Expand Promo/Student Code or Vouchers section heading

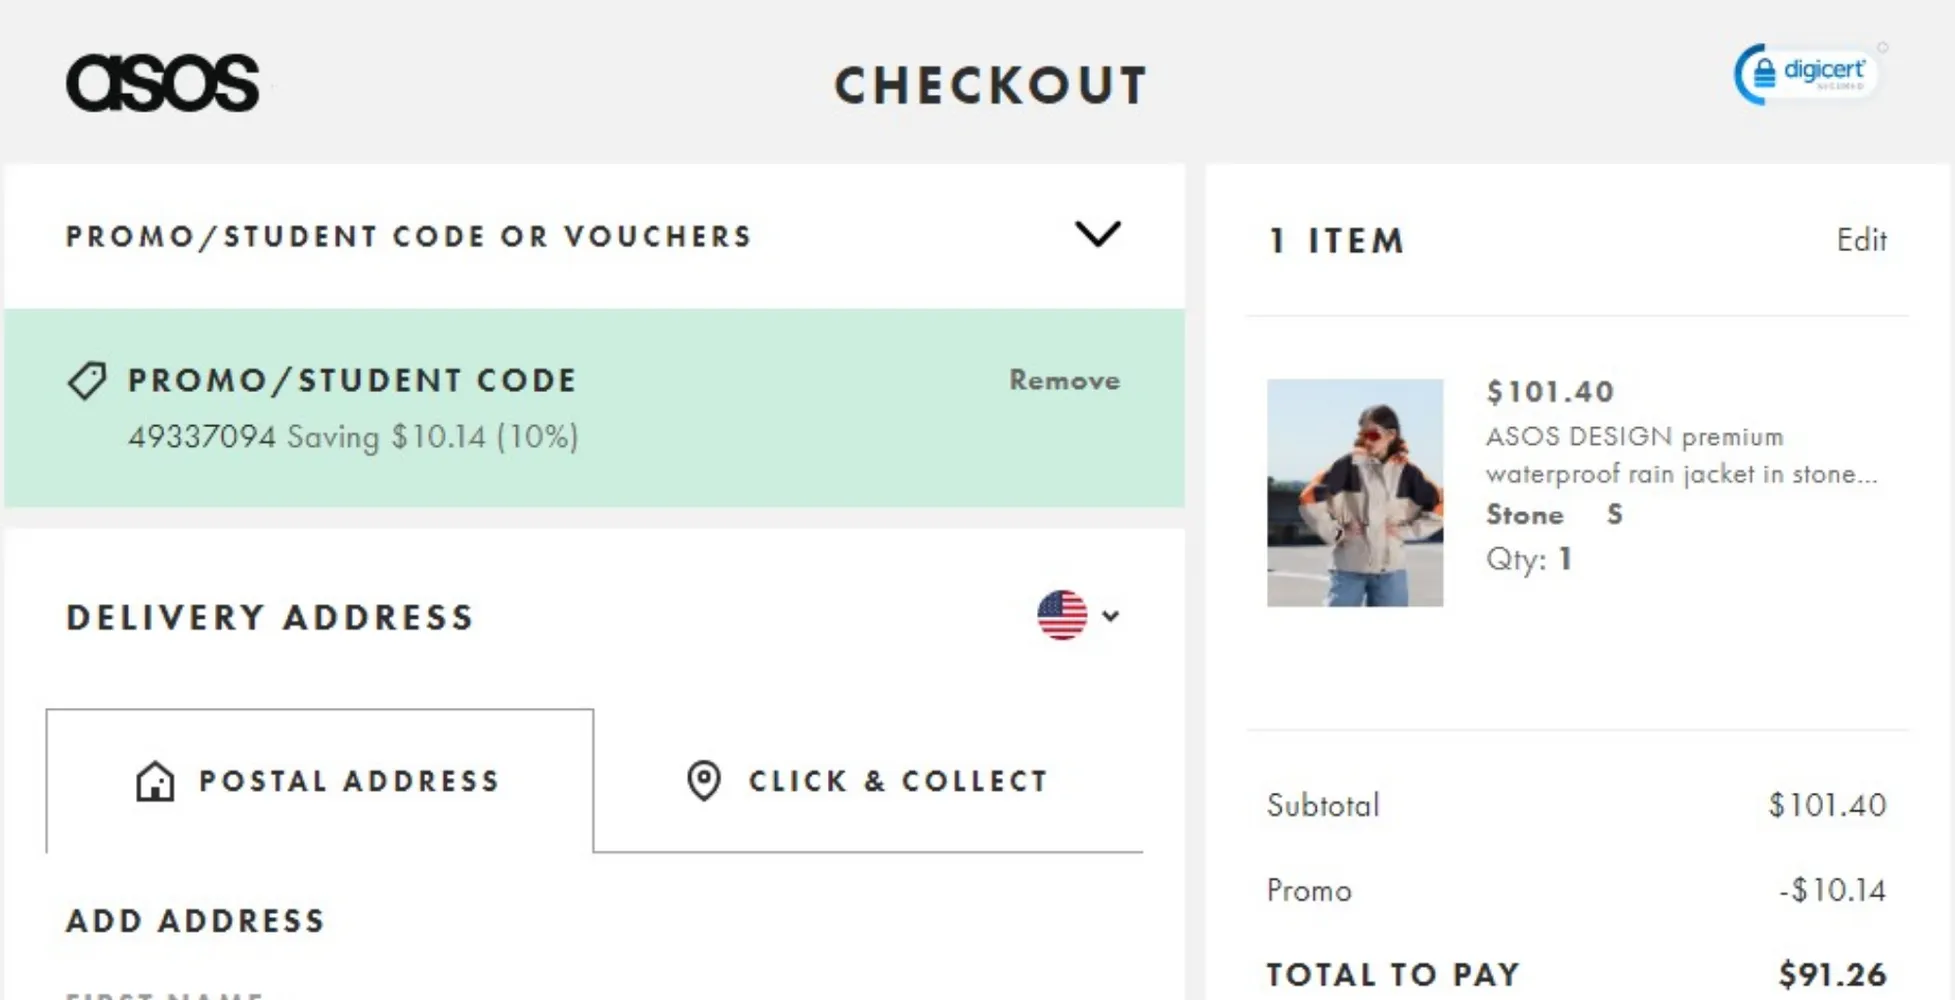(x=409, y=237)
